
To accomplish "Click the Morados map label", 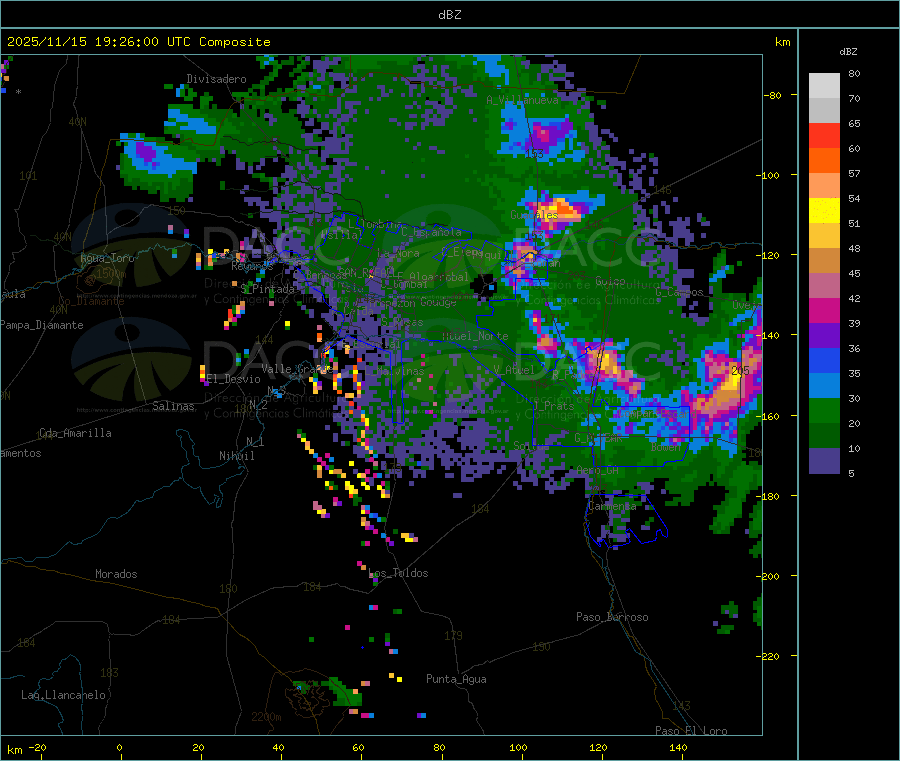I will 116,574.
